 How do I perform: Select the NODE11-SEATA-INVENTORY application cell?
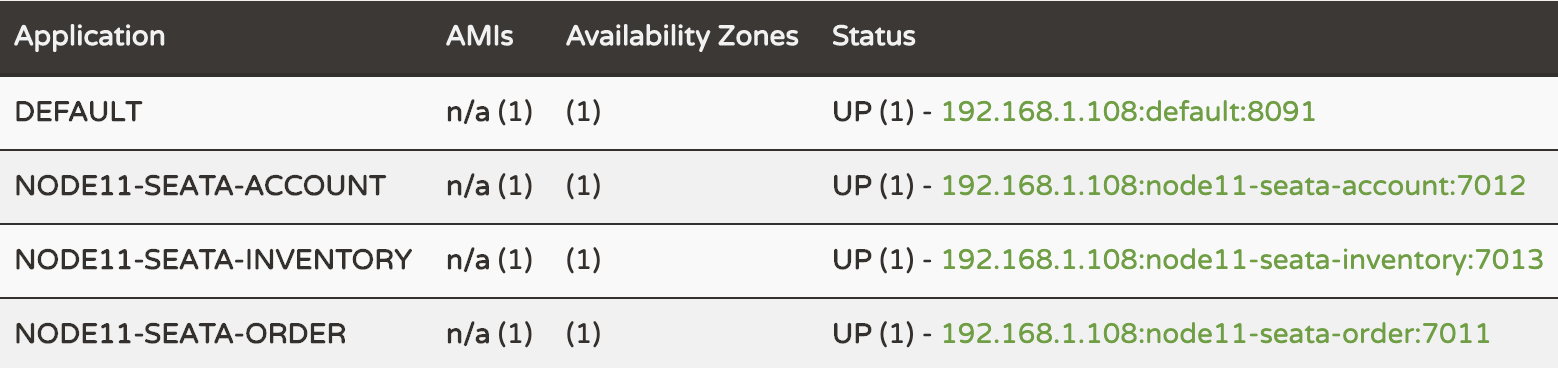(x=213, y=259)
